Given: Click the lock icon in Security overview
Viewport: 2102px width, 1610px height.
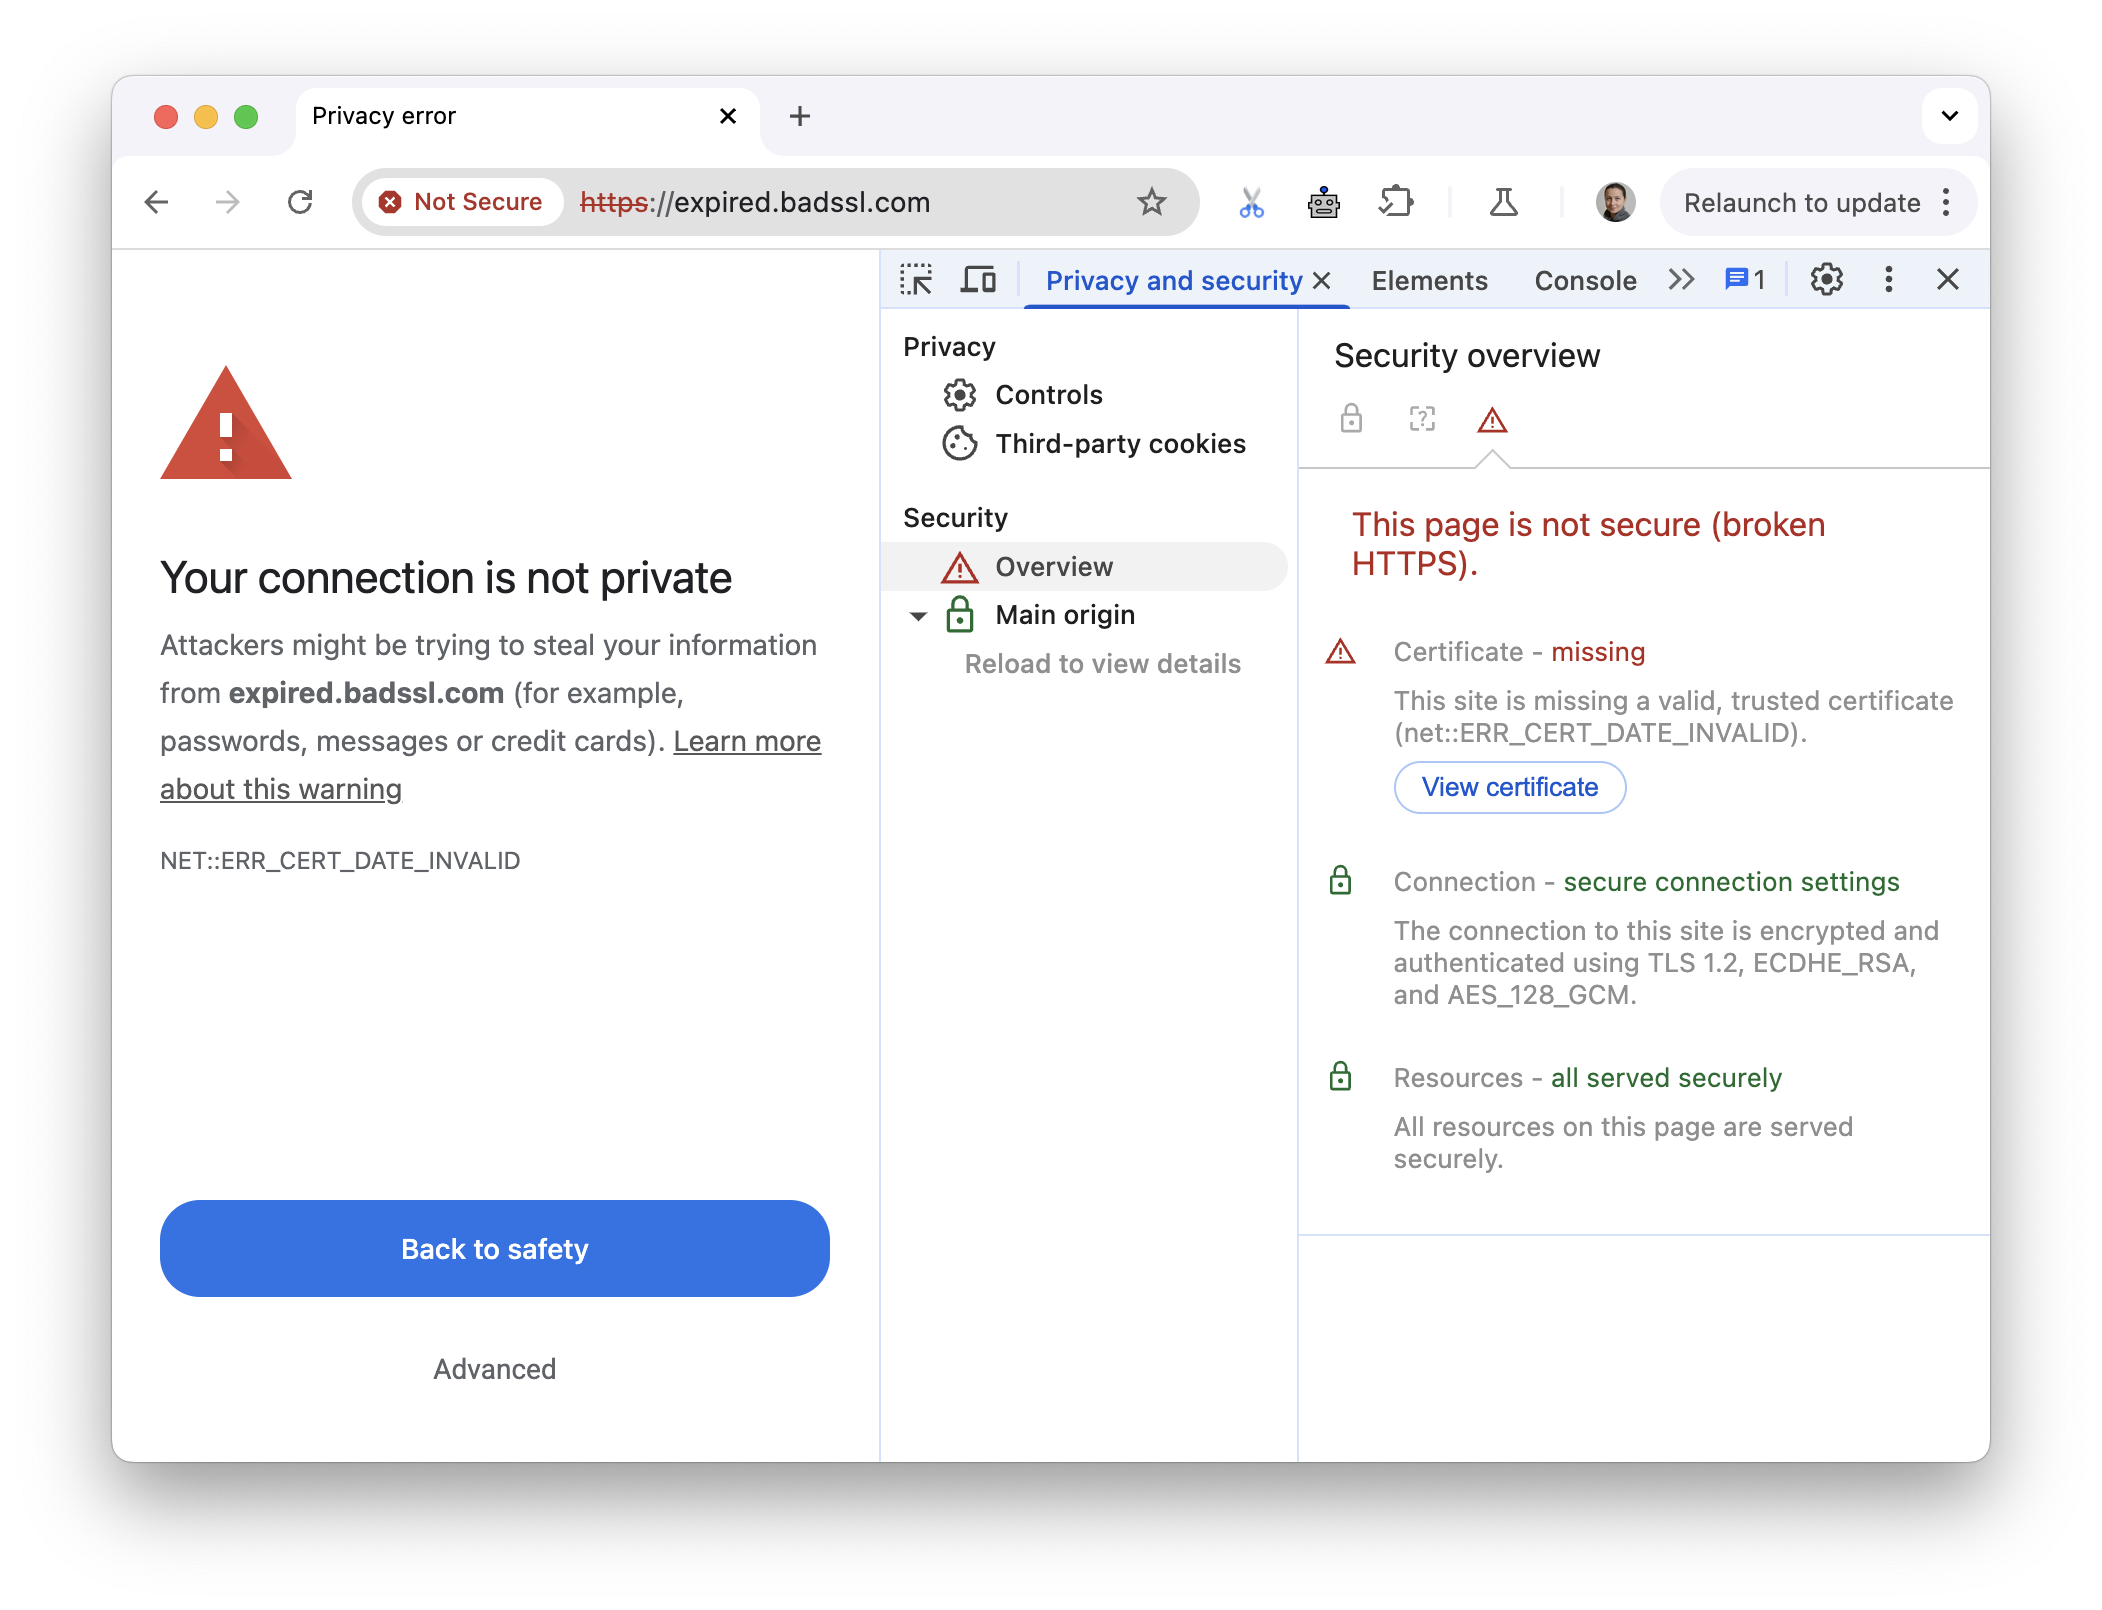Looking at the screenshot, I should (x=1353, y=419).
